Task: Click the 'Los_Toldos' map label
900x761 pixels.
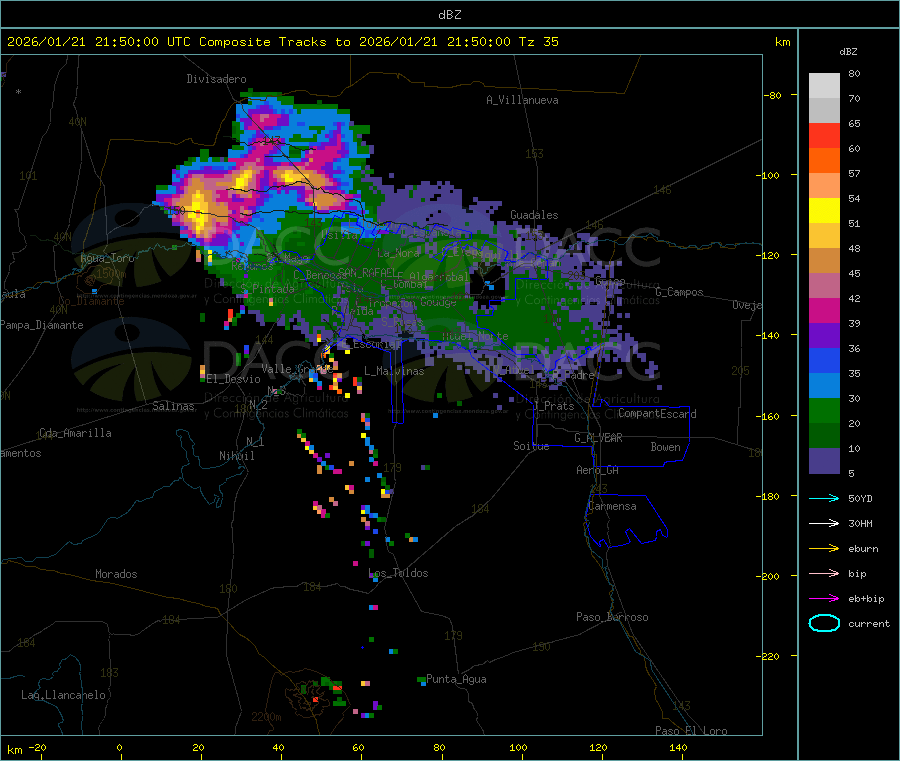Action: (x=398, y=573)
